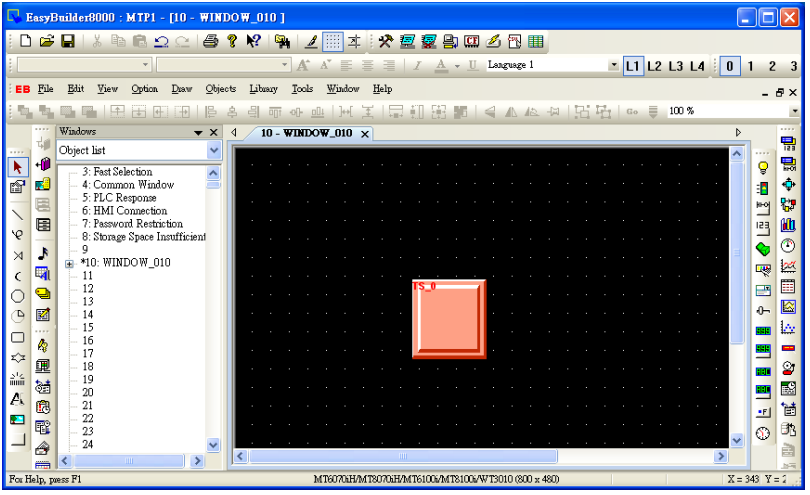Insert a bar graph object
Screen dimensions: 810x495
(x=788, y=224)
